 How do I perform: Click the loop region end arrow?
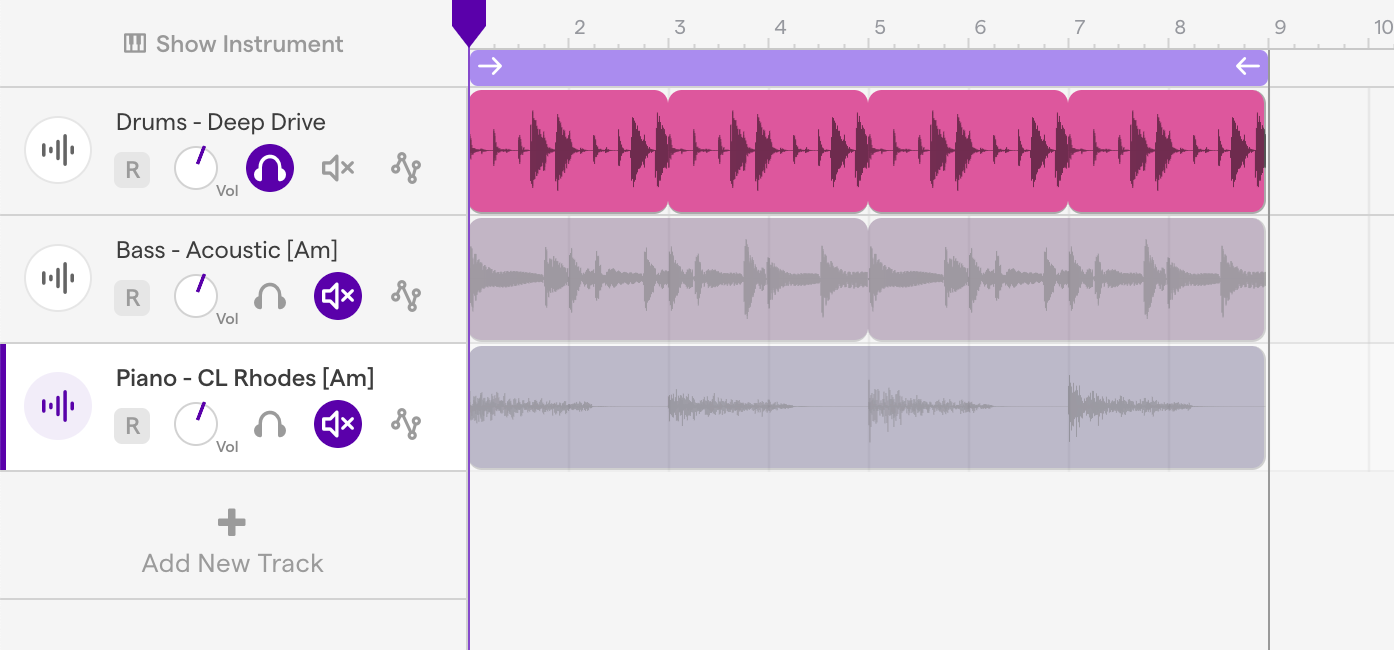coord(1247,67)
